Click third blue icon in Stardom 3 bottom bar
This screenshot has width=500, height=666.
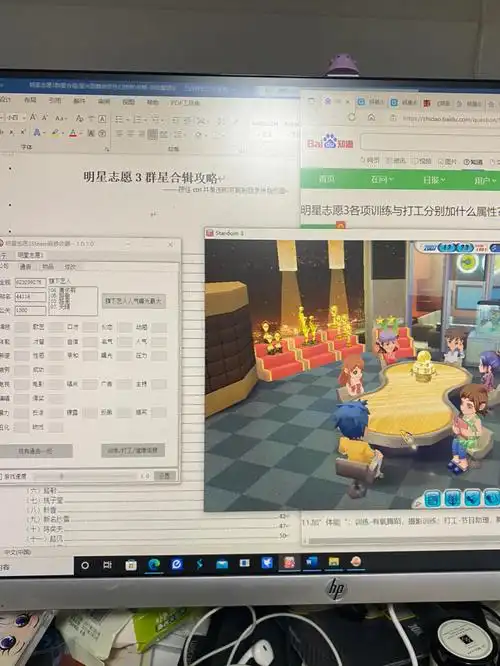pyautogui.click(x=472, y=498)
